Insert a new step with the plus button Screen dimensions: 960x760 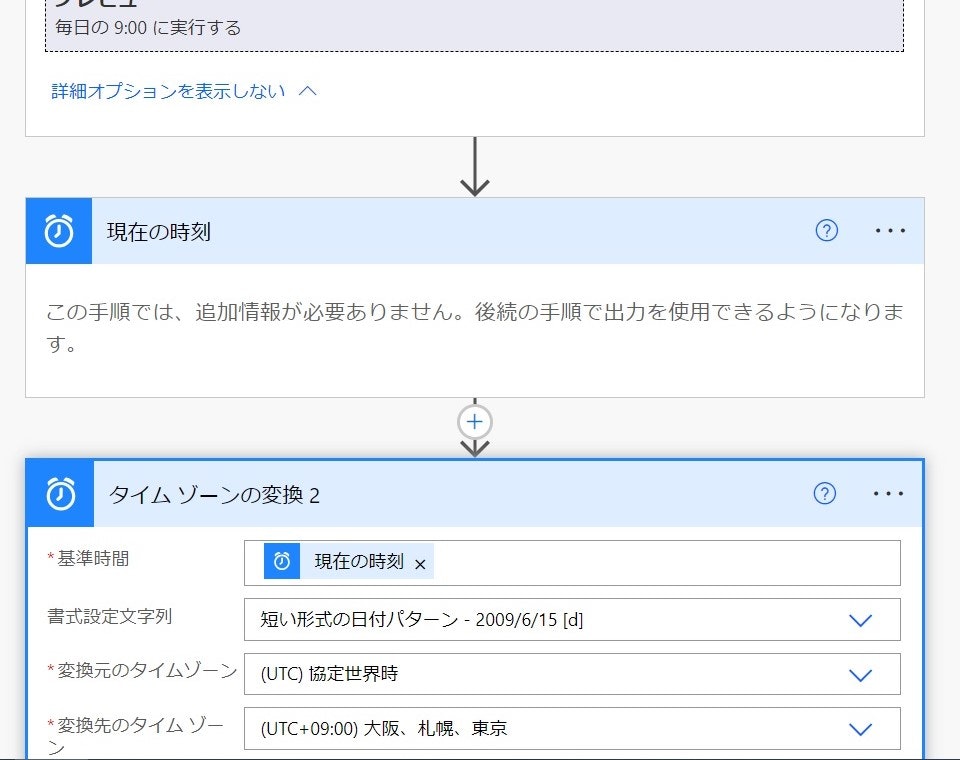click(x=474, y=421)
